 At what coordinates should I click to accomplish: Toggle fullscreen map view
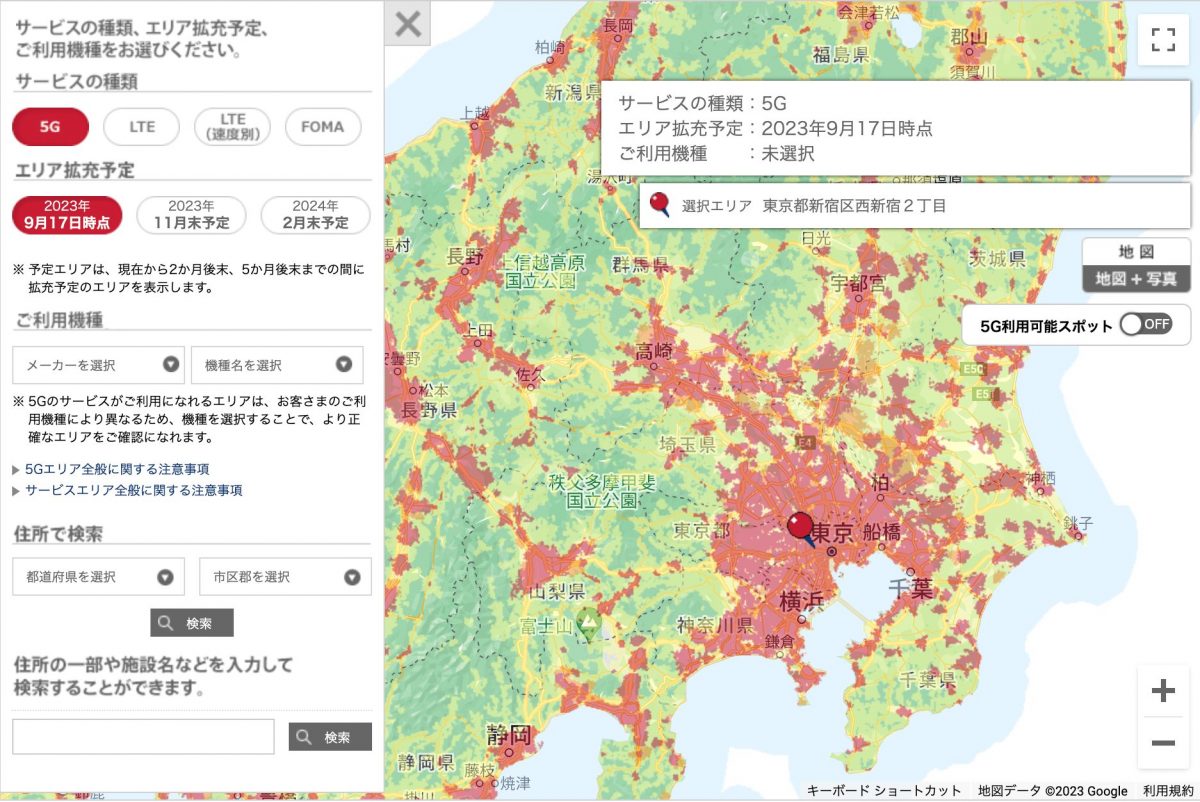click(1162, 40)
